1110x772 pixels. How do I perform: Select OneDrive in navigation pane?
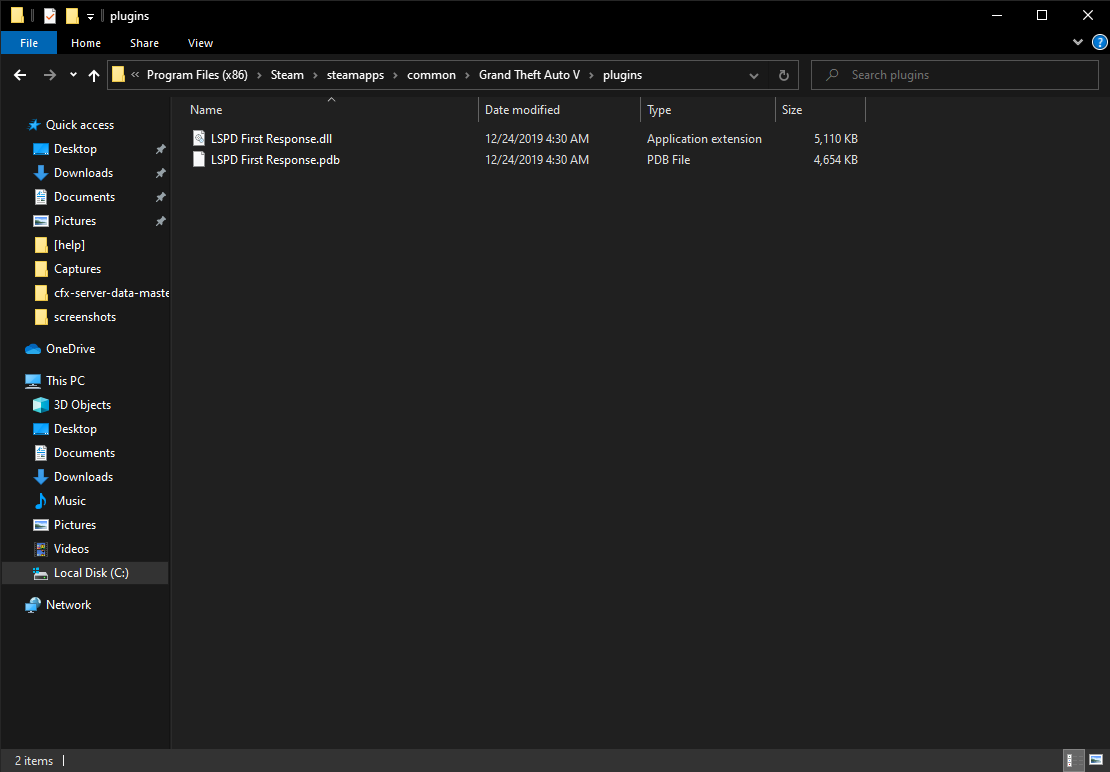pos(70,349)
